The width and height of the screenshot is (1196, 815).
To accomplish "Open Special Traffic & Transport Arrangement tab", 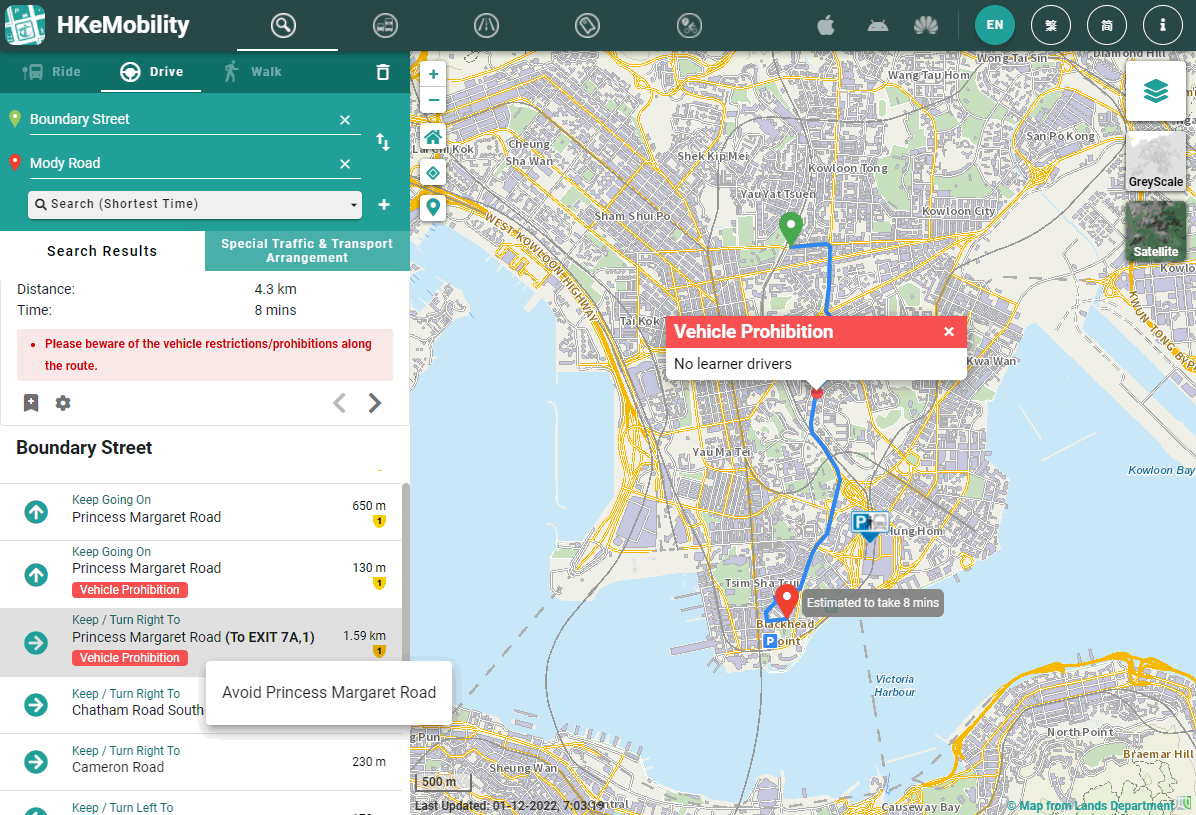I will tap(307, 251).
